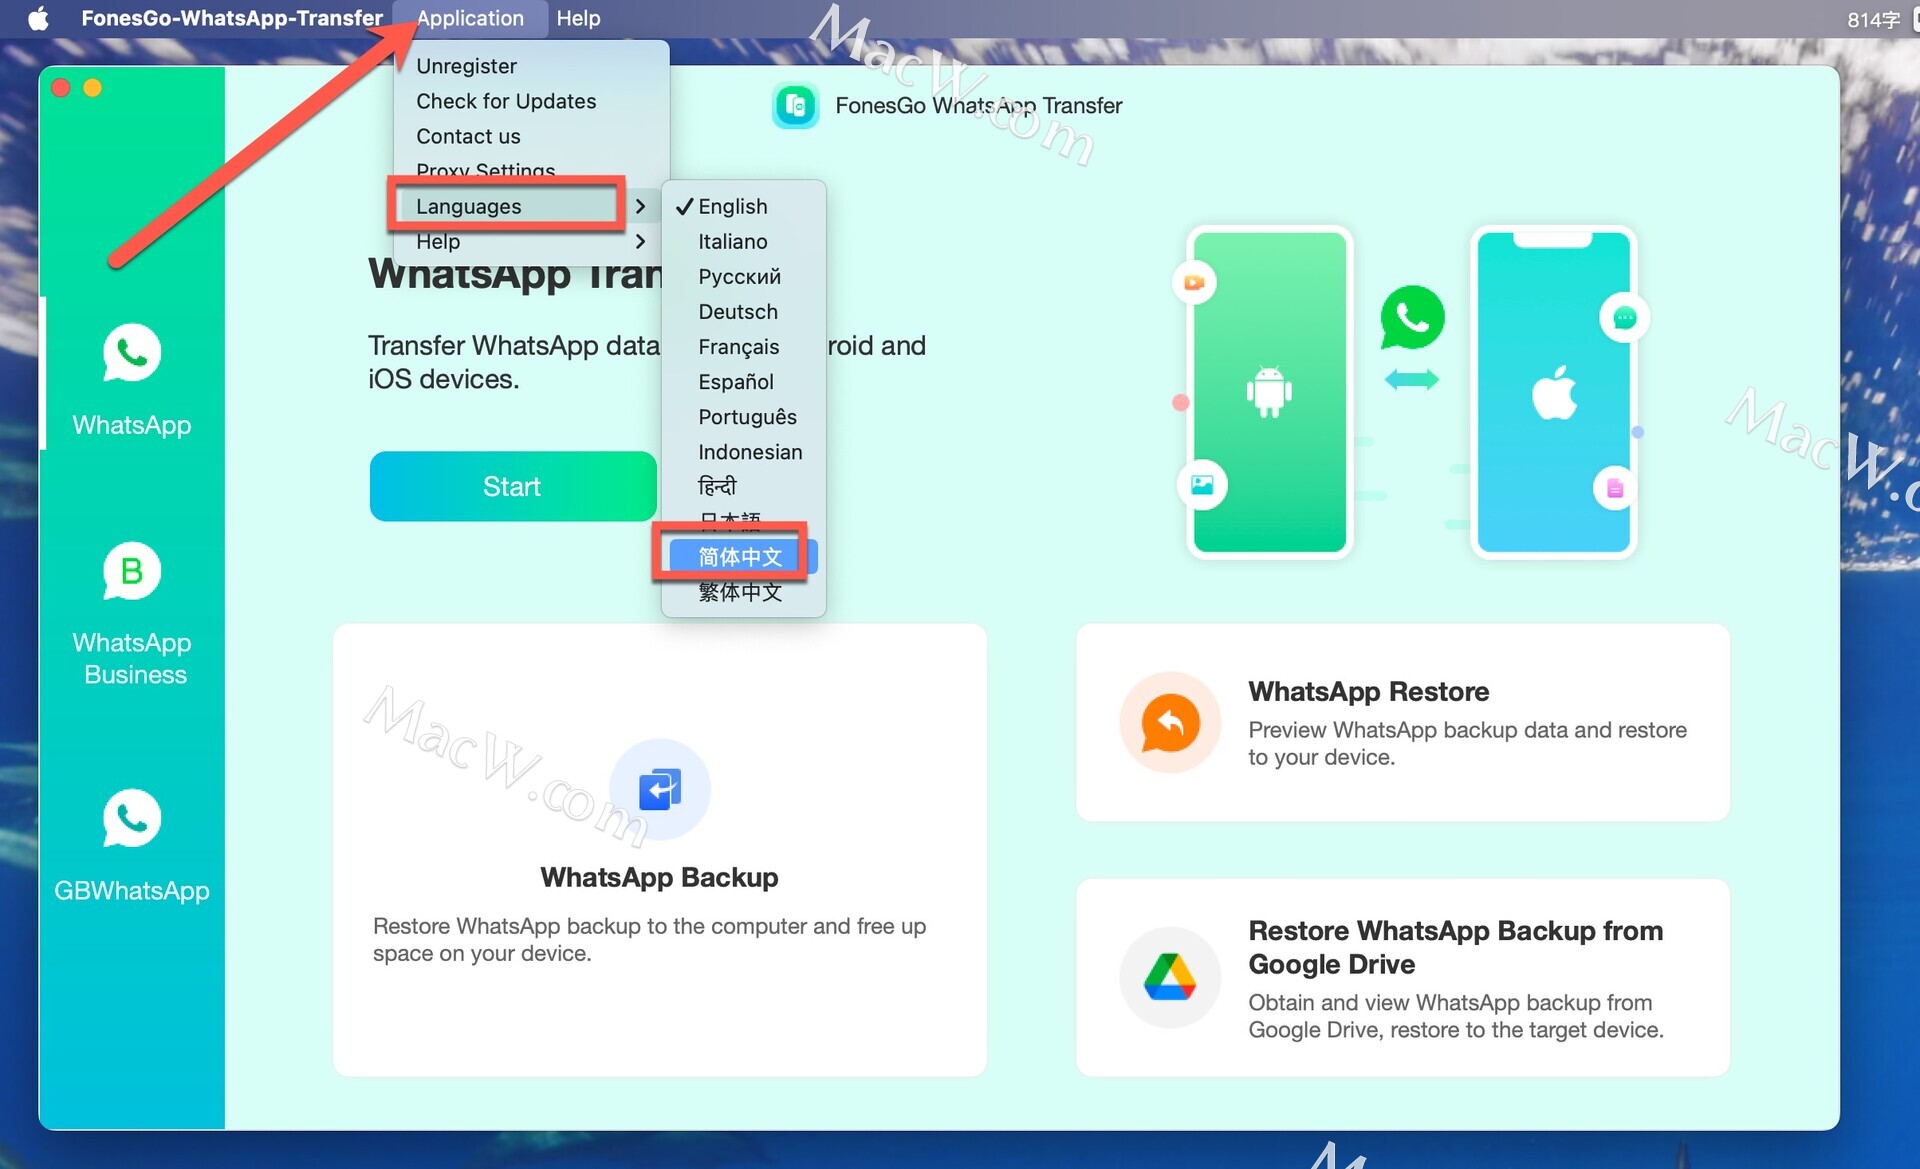
Task: Click the video bubble on Android phone
Action: 1194,283
